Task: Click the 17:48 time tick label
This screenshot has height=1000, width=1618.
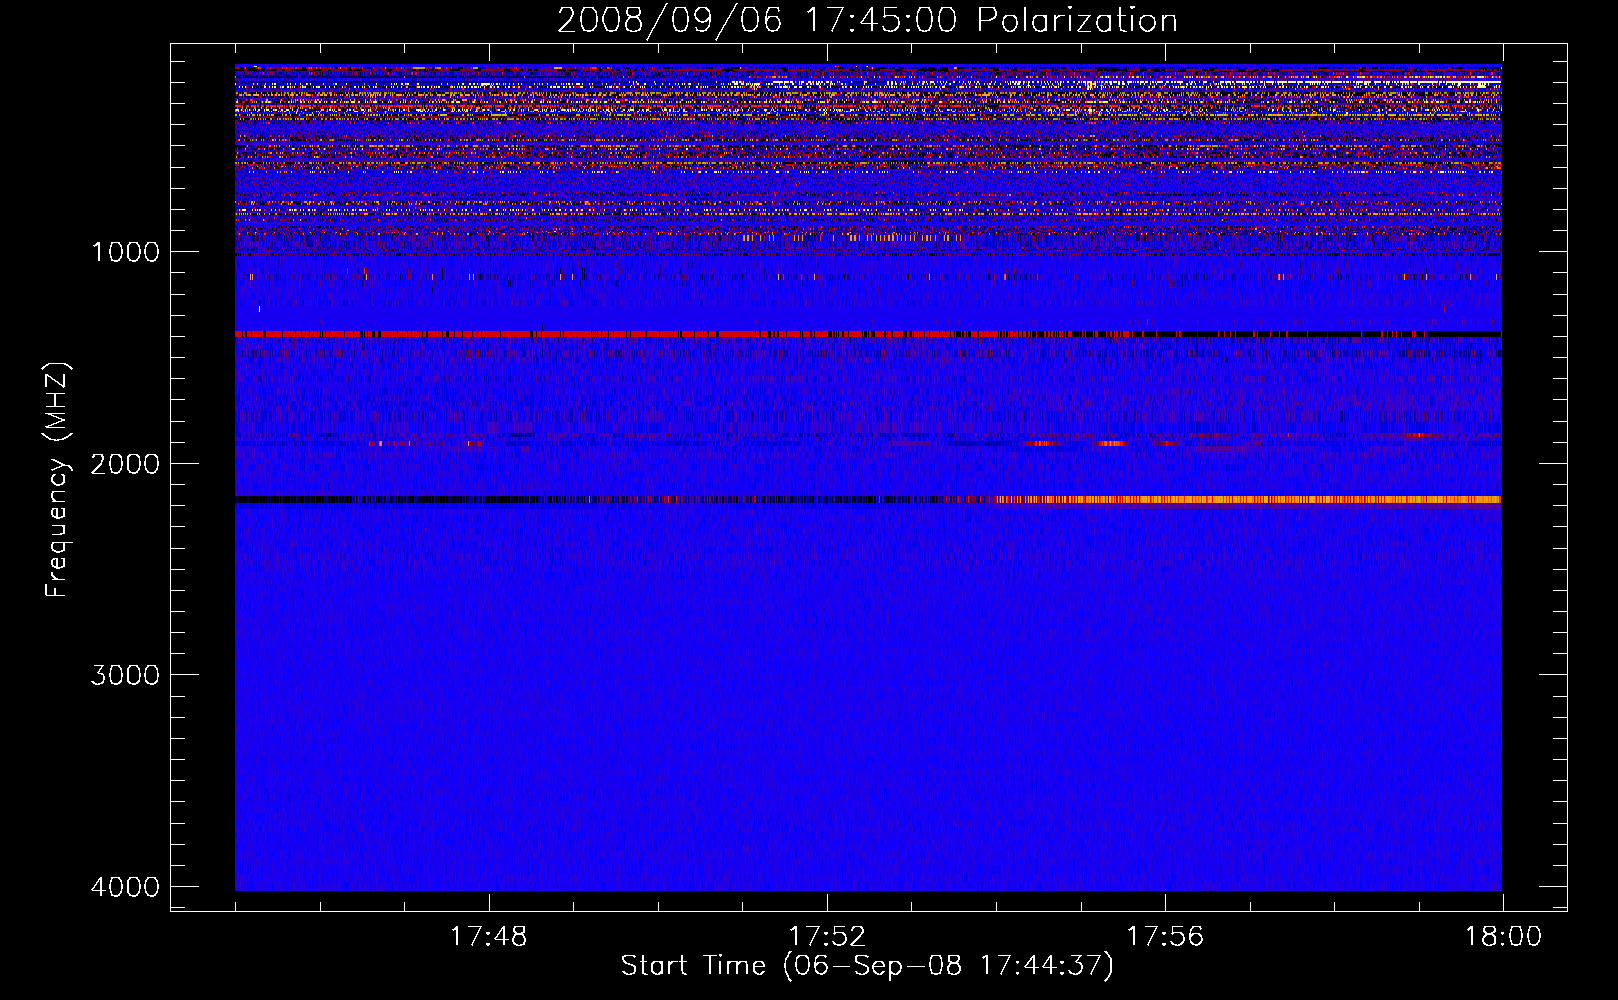Action: pyautogui.click(x=488, y=937)
